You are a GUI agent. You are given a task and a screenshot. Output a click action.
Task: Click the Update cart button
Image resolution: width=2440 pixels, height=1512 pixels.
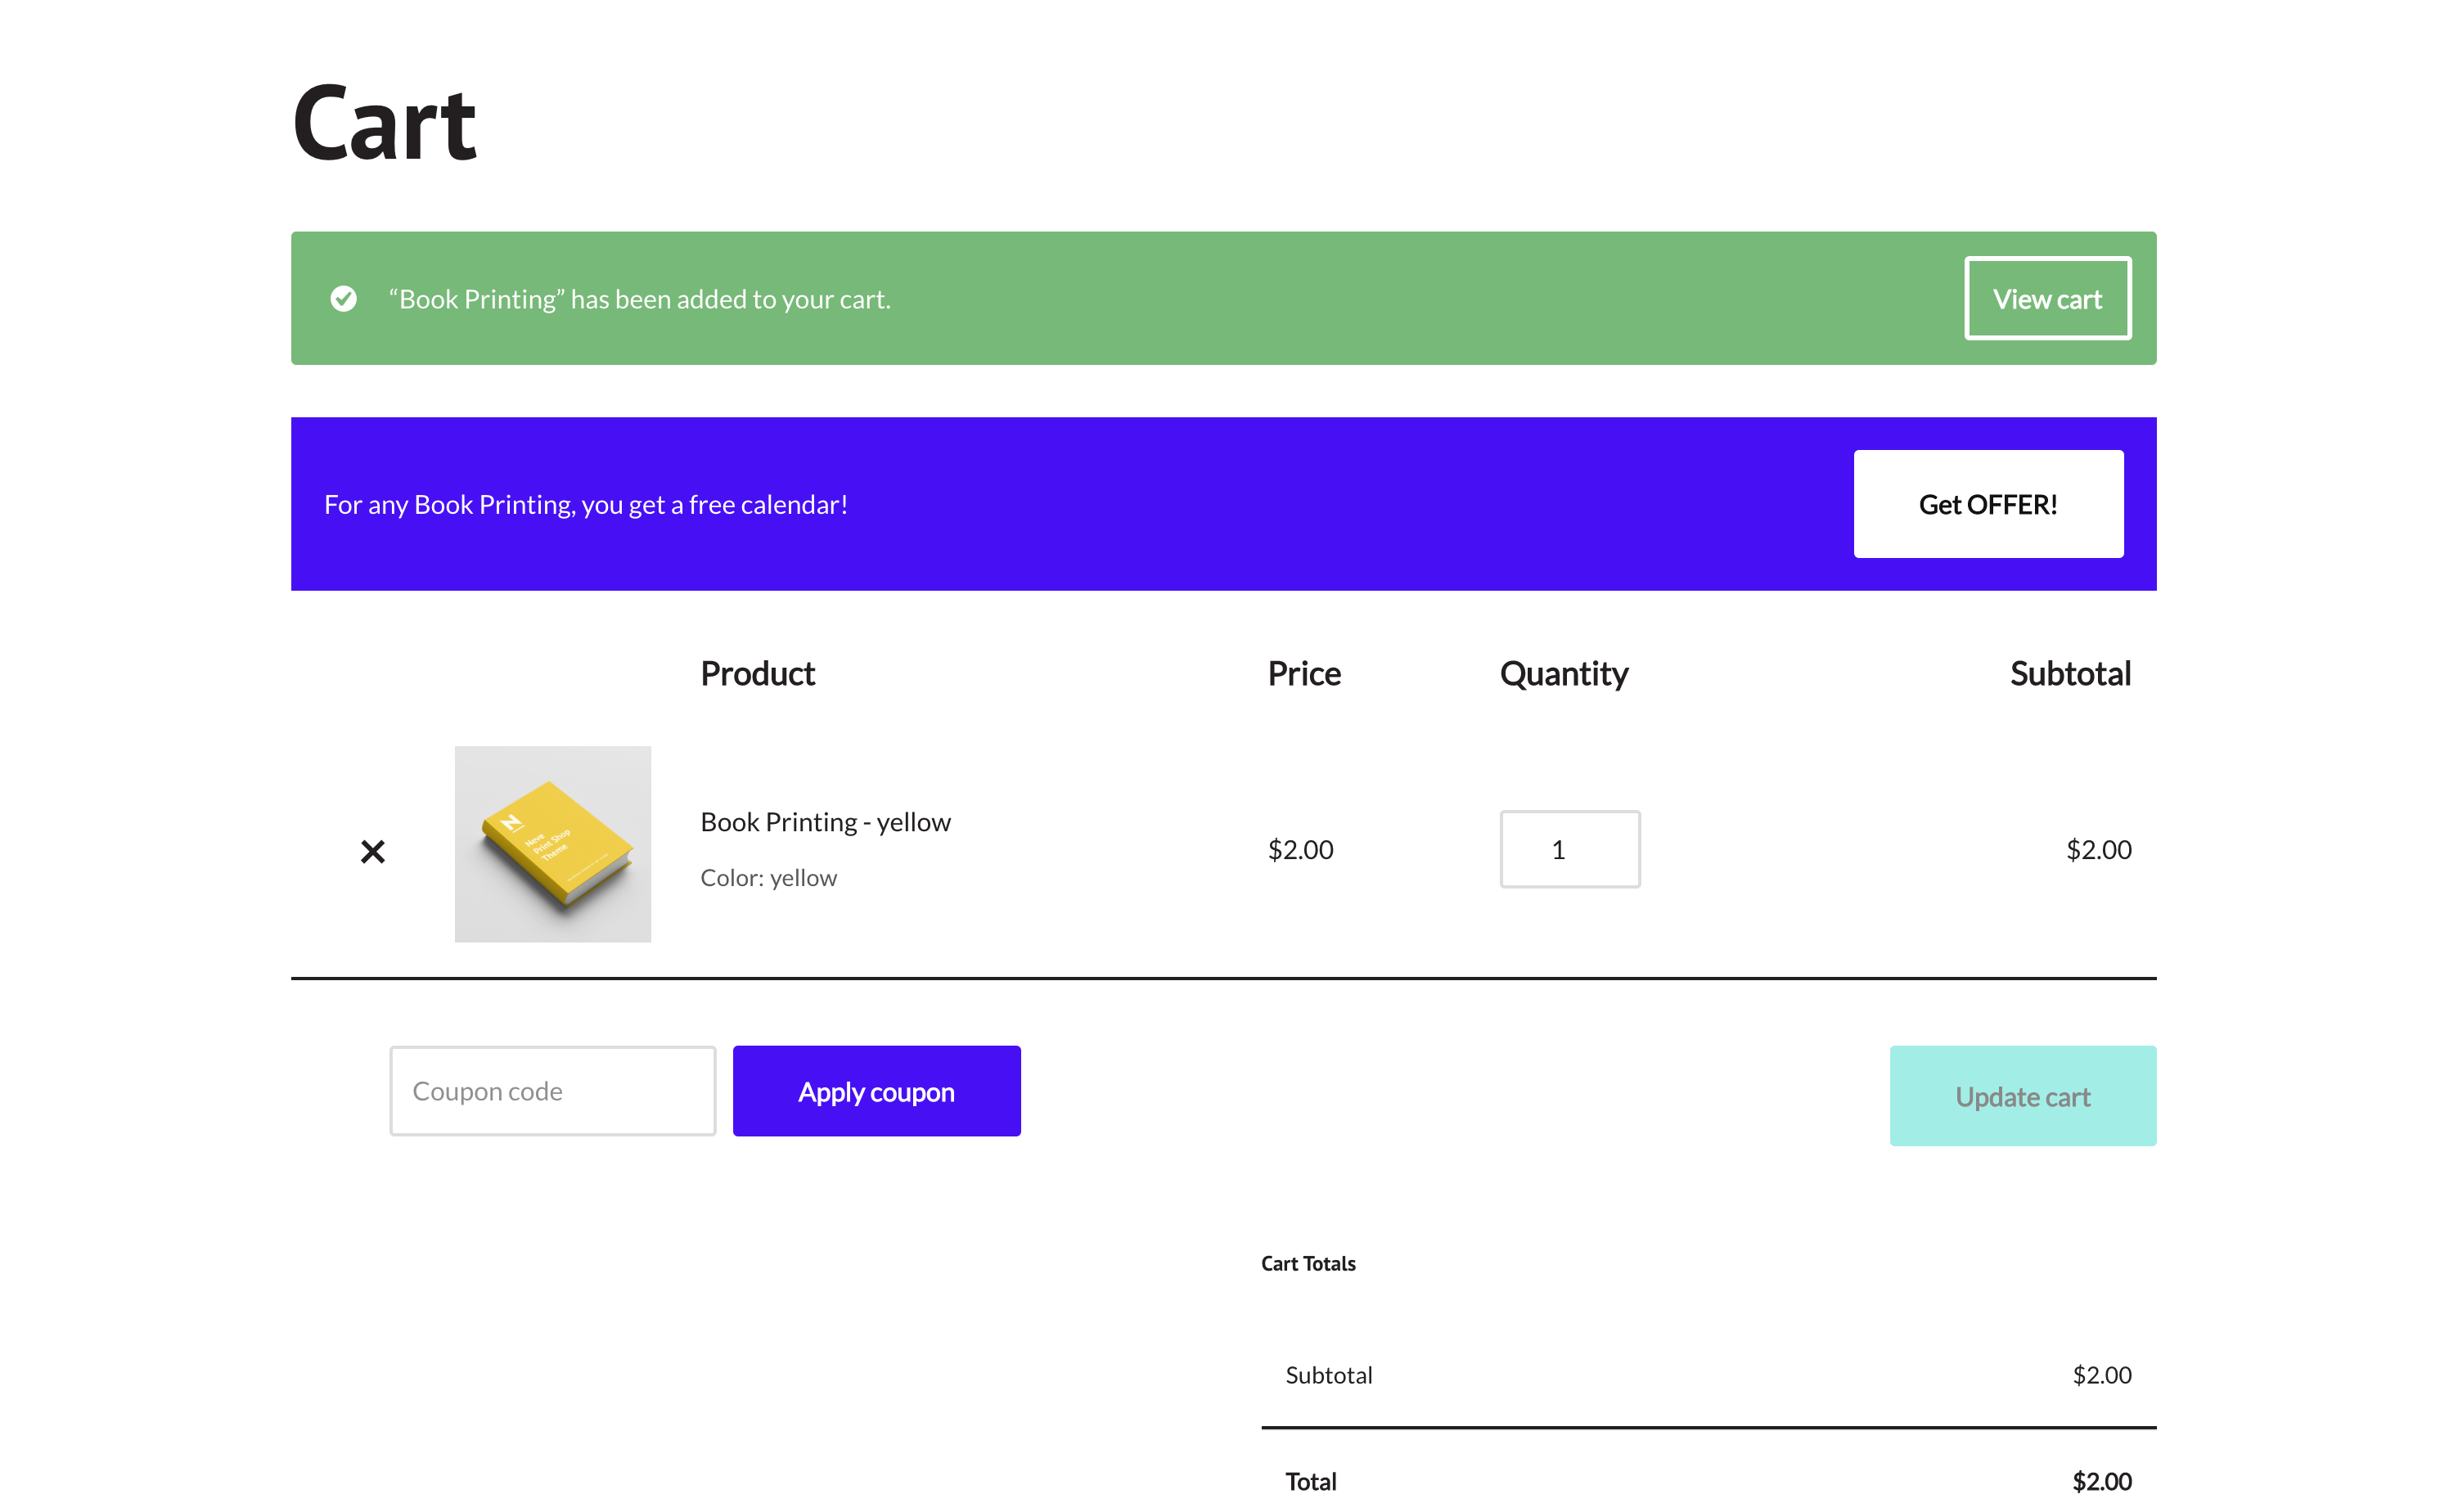pyautogui.click(x=2022, y=1096)
